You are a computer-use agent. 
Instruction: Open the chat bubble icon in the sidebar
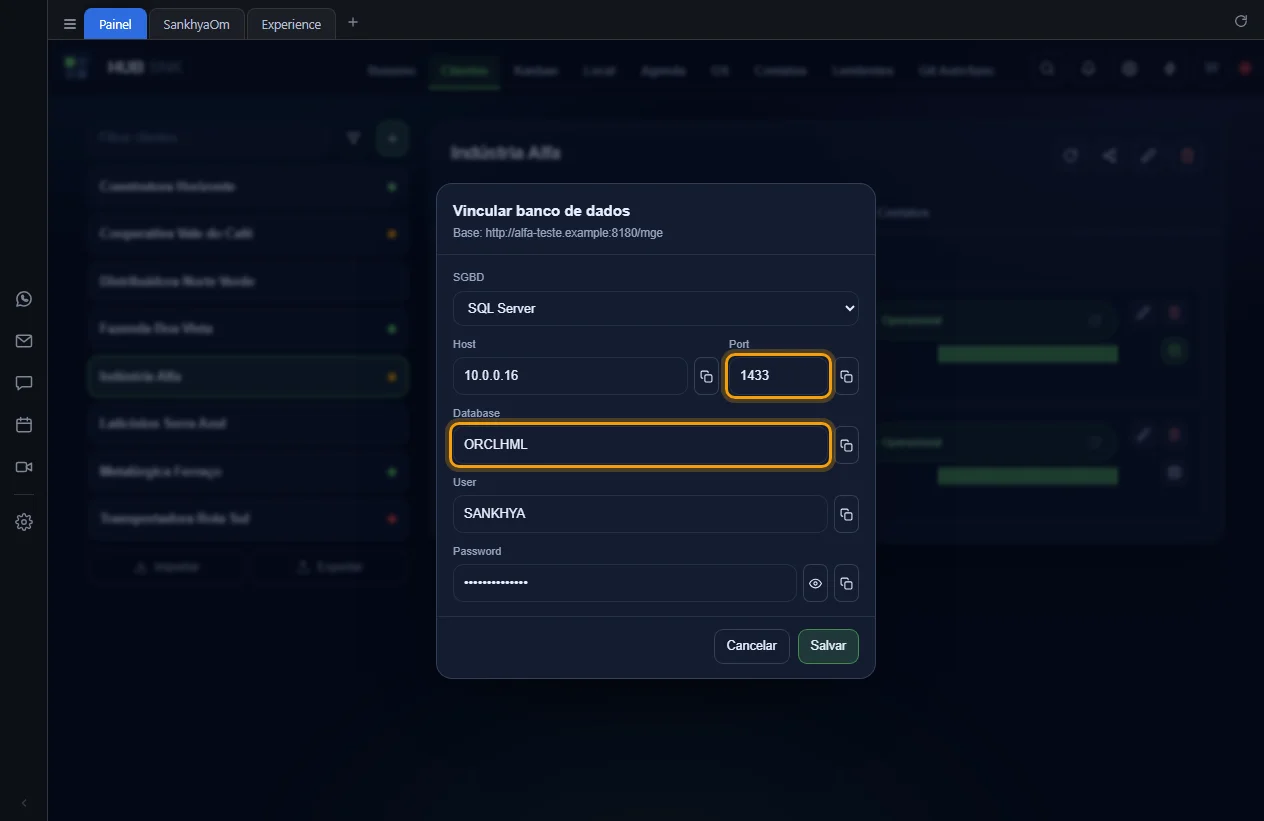pyautogui.click(x=24, y=383)
